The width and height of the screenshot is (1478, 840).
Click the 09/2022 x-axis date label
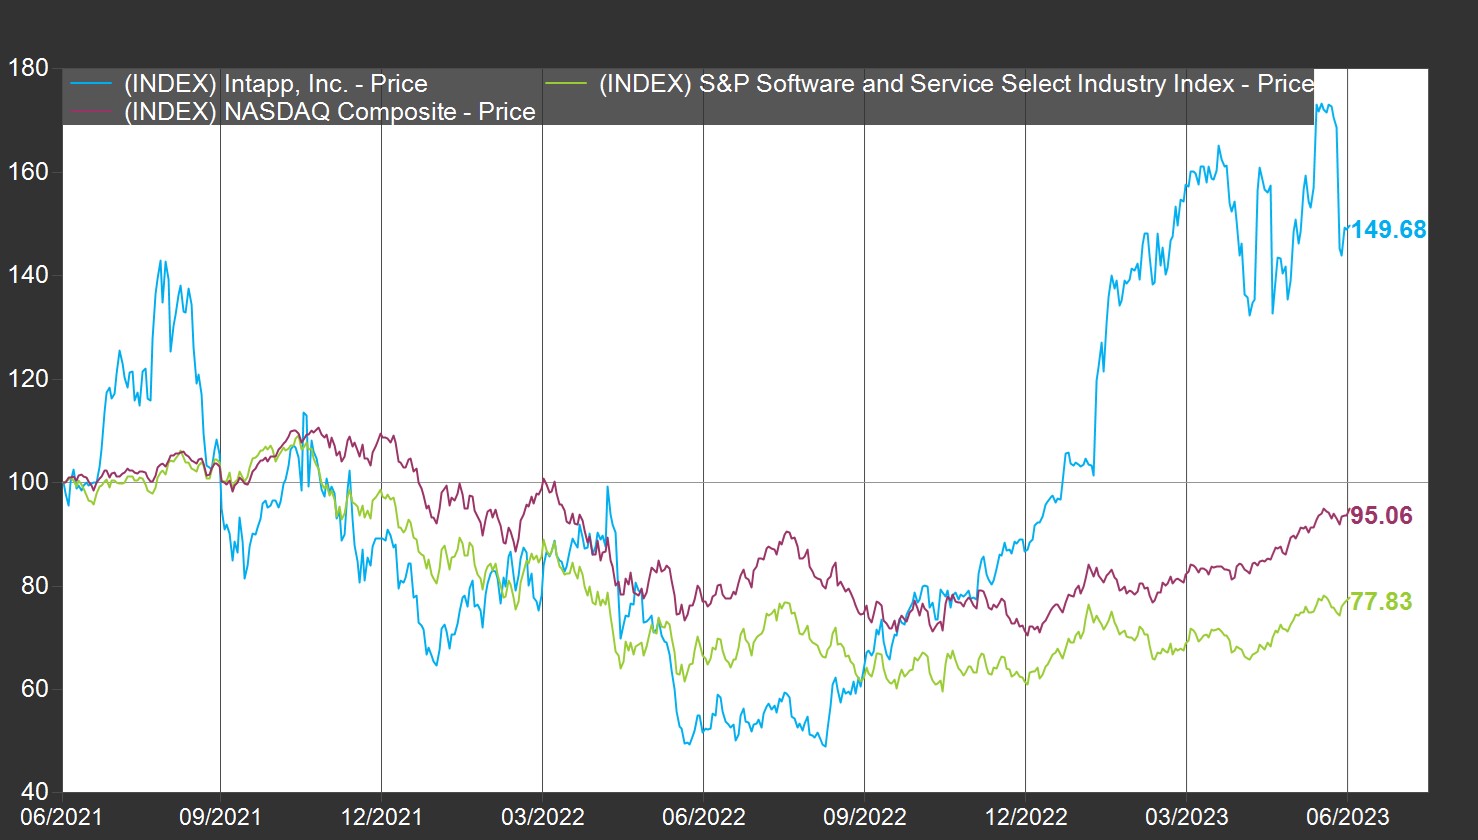864,817
